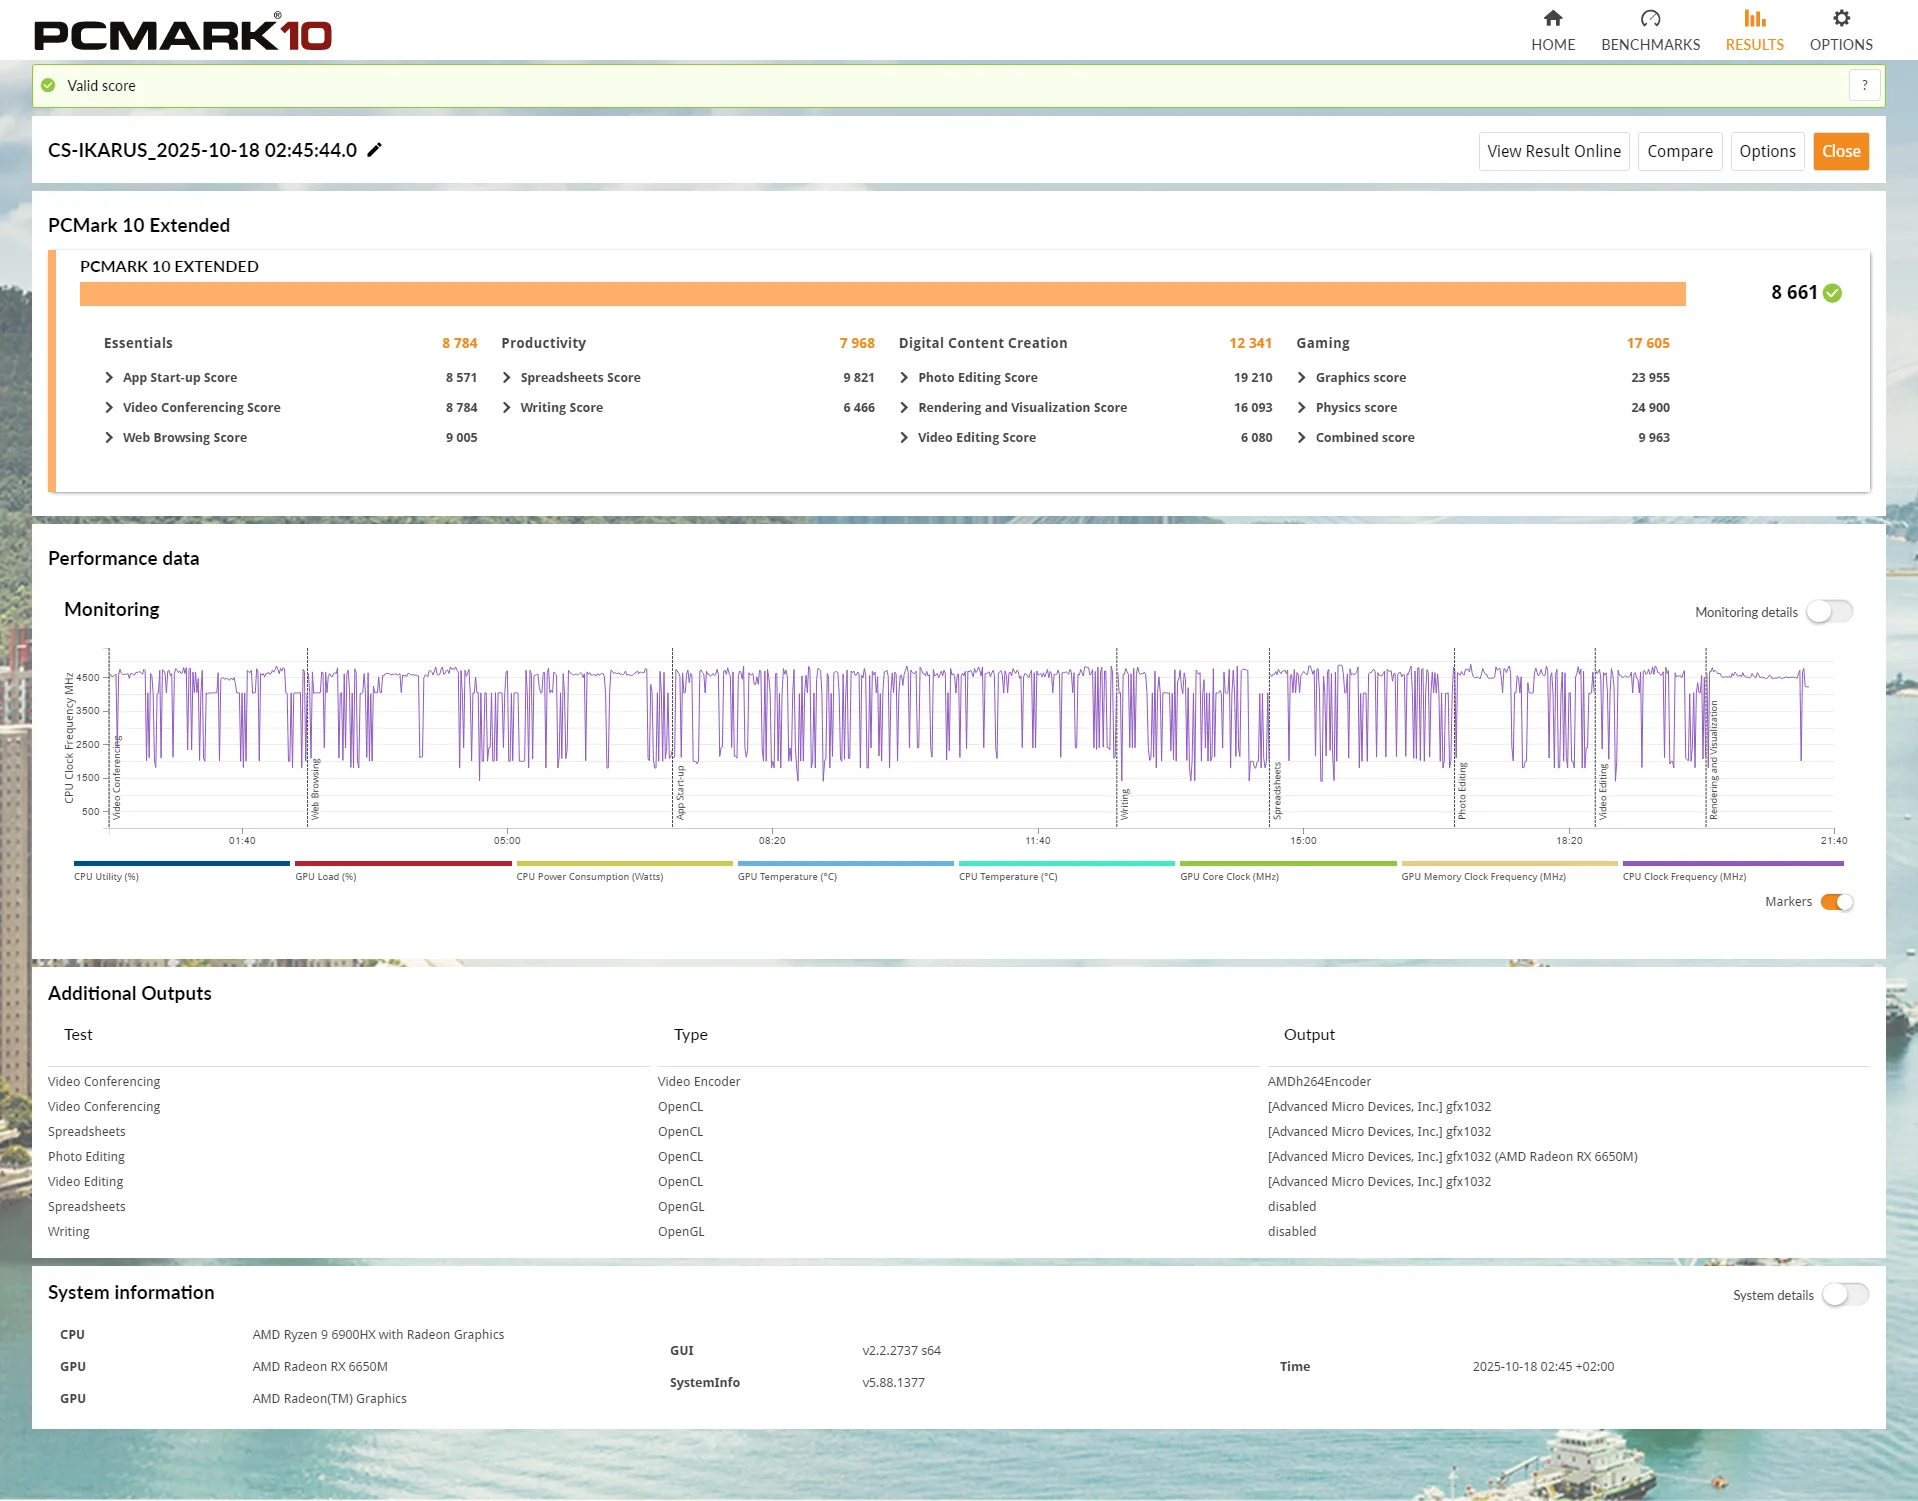Click the question mark help icon

point(1864,86)
